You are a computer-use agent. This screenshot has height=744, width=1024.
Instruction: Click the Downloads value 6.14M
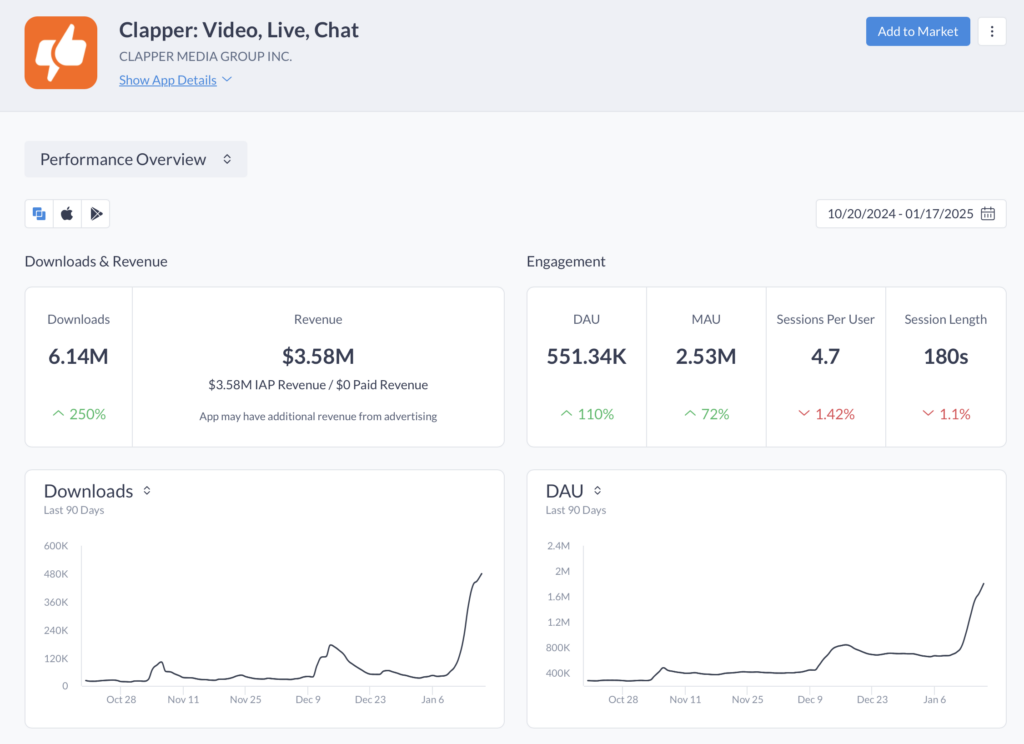(78, 357)
